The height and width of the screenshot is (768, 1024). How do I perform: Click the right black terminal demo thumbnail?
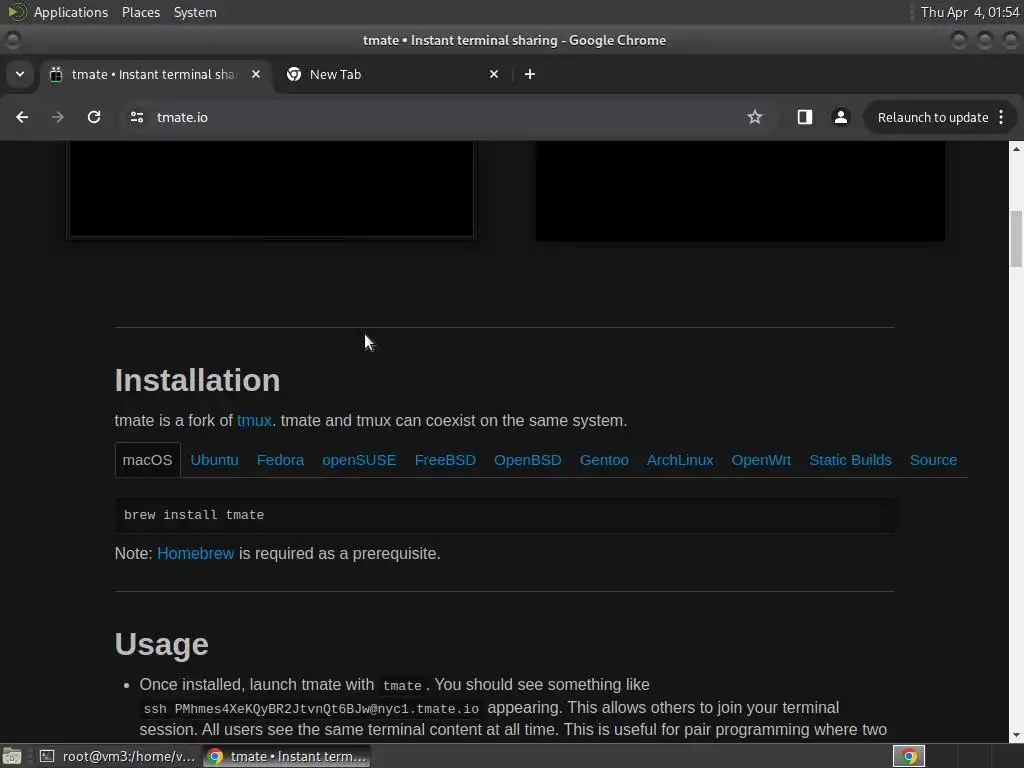coord(741,191)
